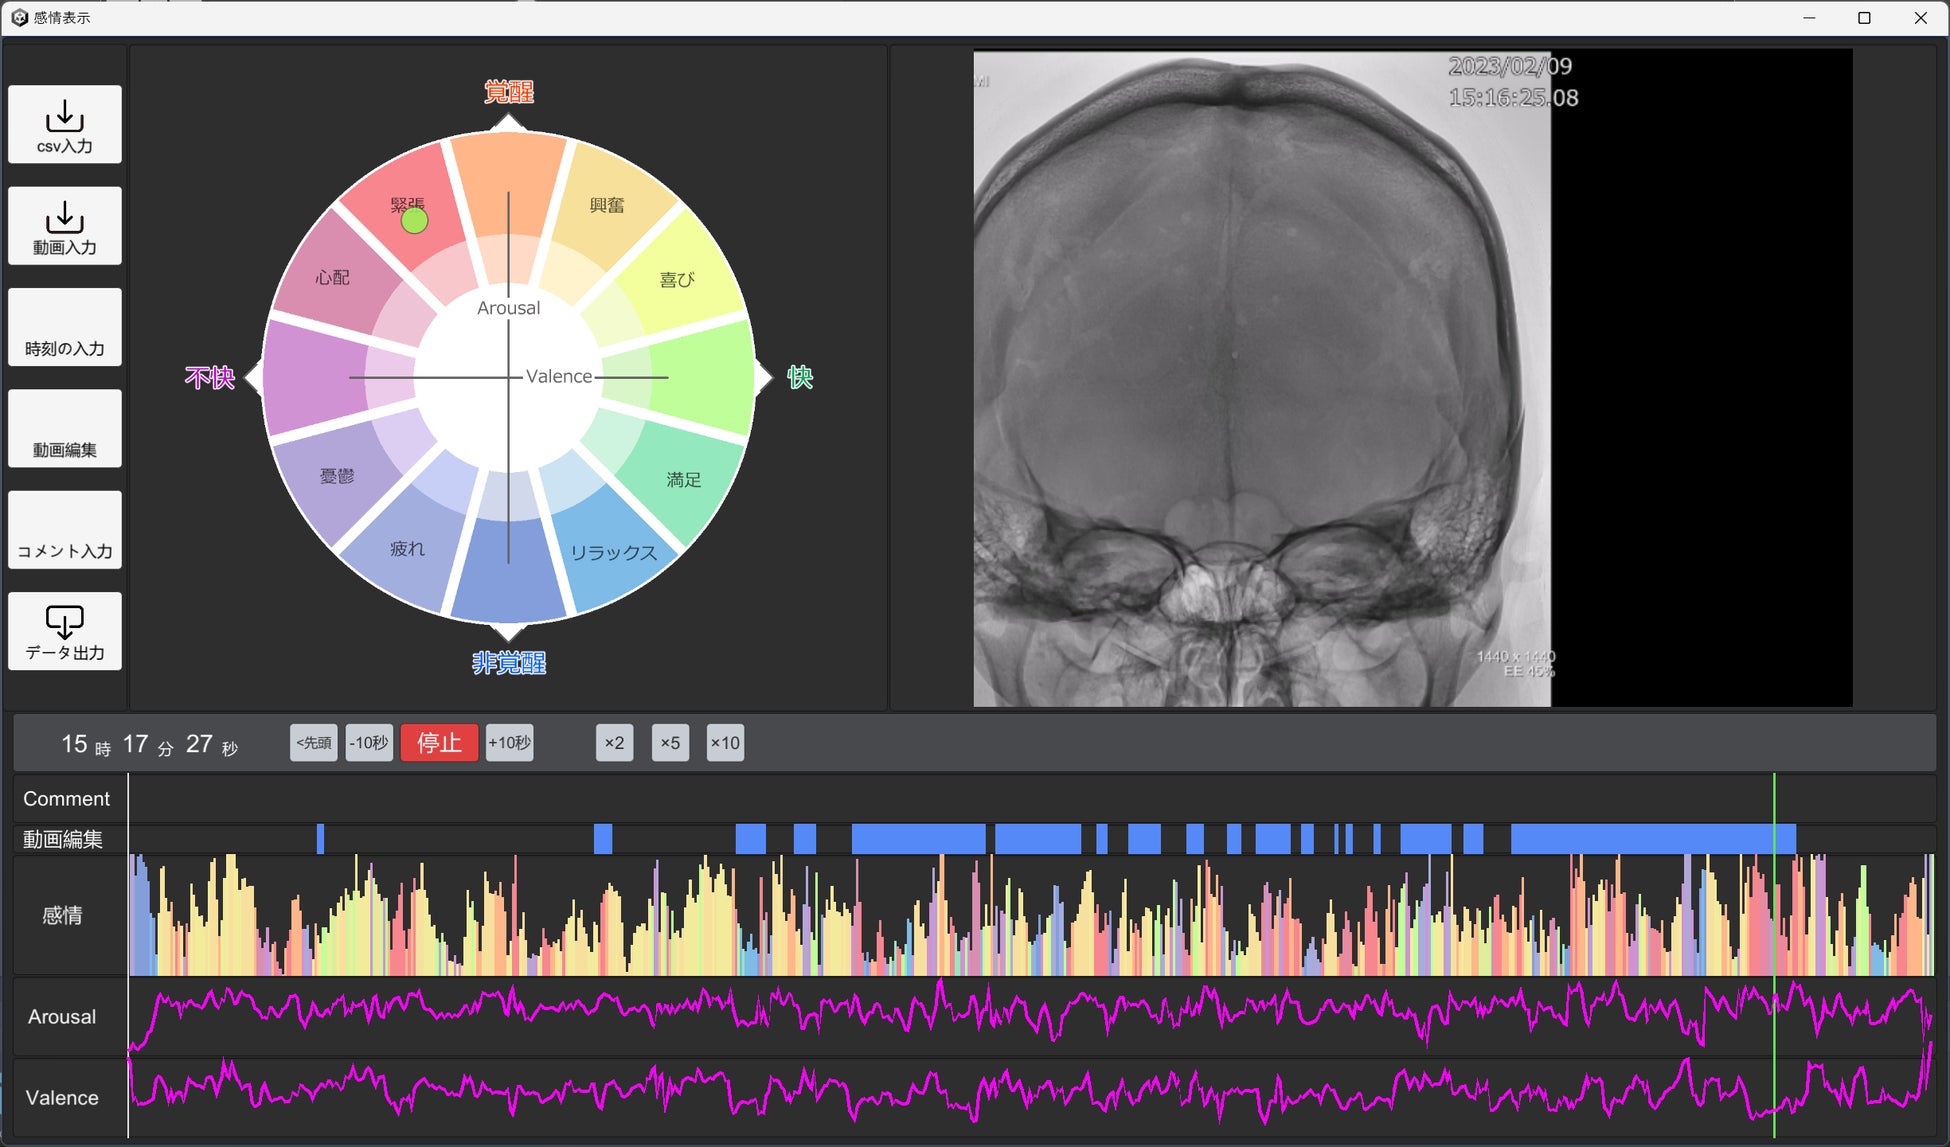Set playback speed to ×5
Image resolution: width=1950 pixels, height=1147 pixels.
[670, 743]
